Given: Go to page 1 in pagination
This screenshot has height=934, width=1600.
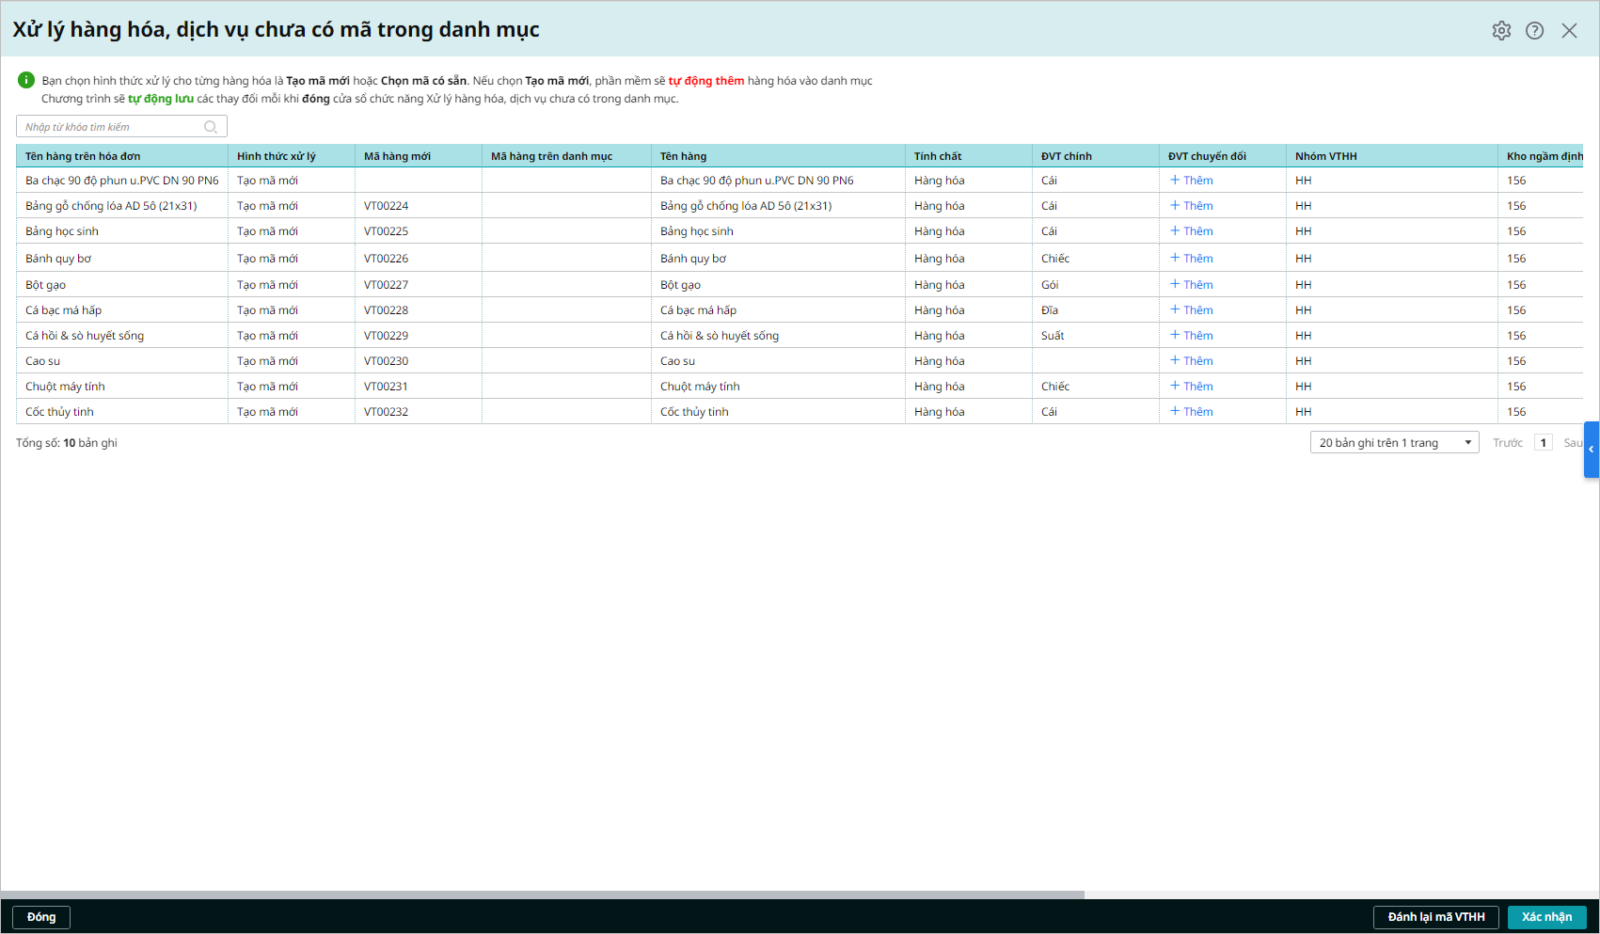Looking at the screenshot, I should pyautogui.click(x=1543, y=443).
